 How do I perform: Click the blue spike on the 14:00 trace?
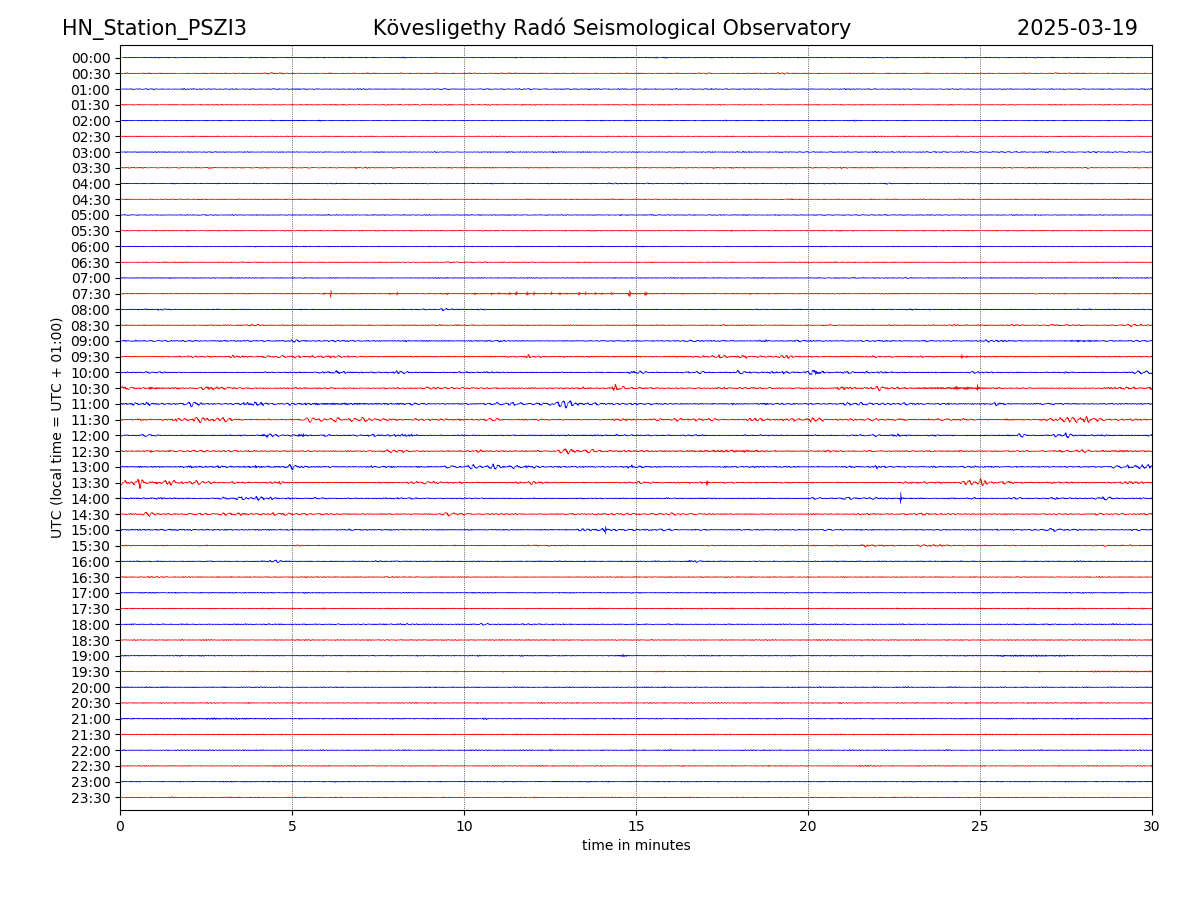tap(900, 498)
